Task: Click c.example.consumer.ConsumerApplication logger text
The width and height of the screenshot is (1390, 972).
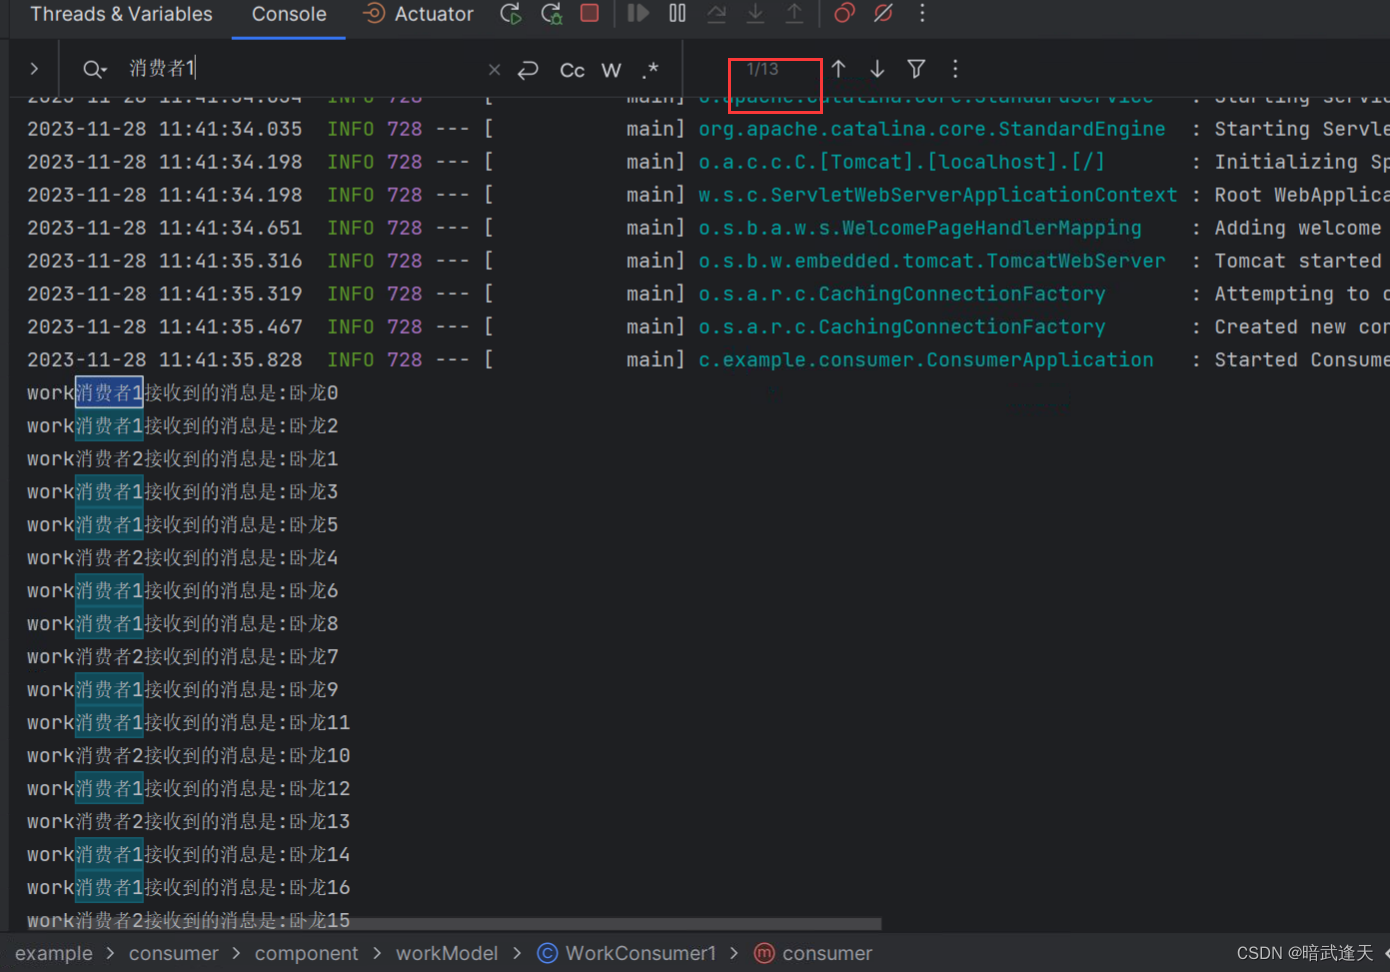Action: click(x=926, y=360)
